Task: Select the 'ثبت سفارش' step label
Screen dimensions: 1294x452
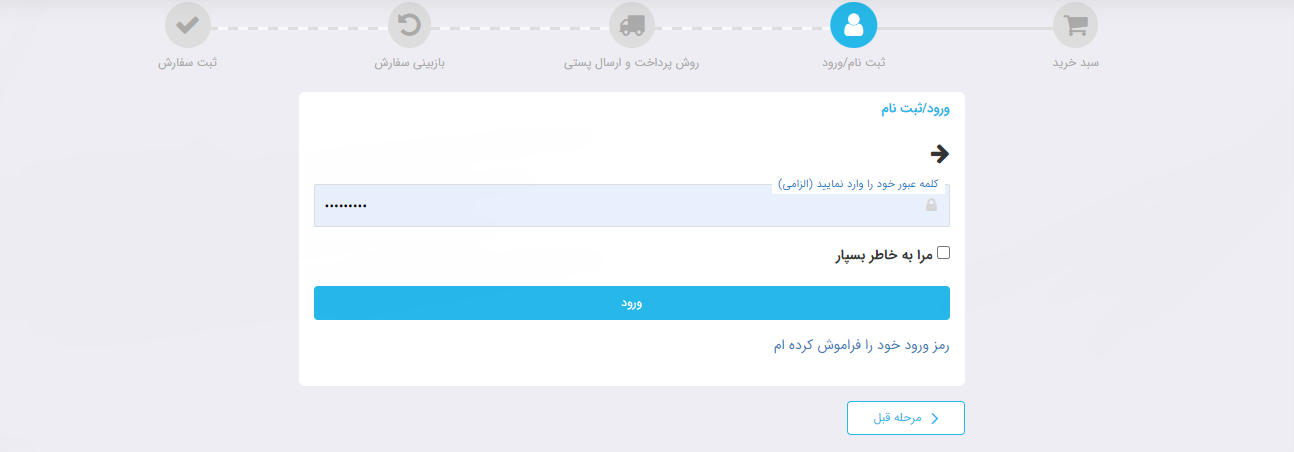Action: click(x=187, y=63)
